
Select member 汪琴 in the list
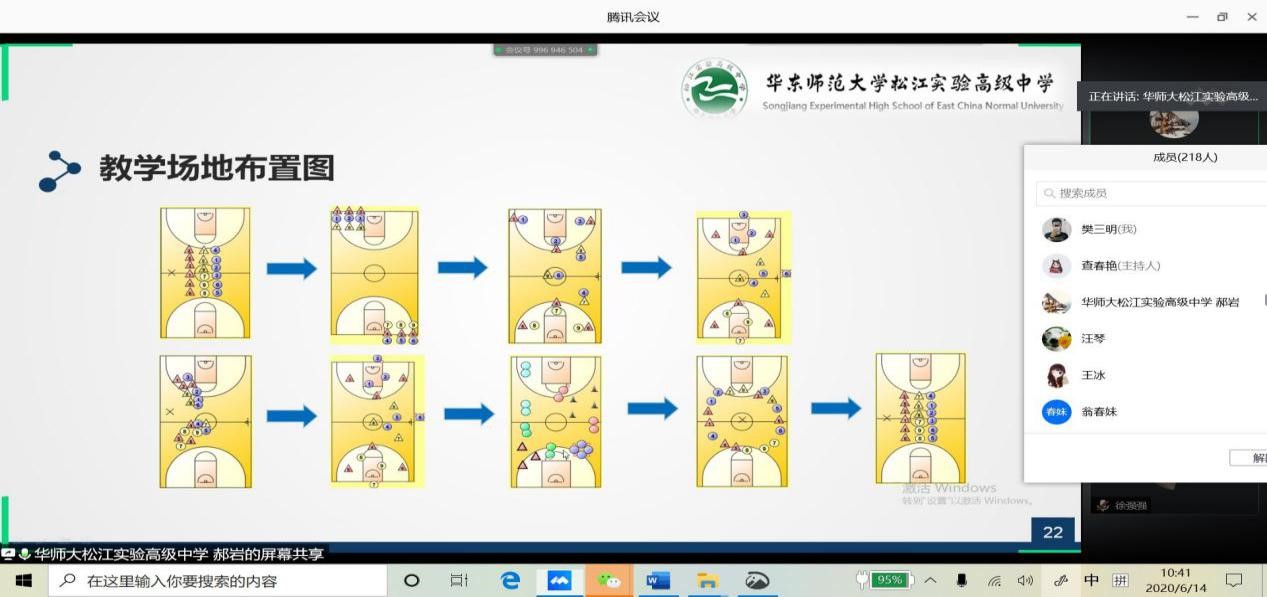pyautogui.click(x=1146, y=339)
